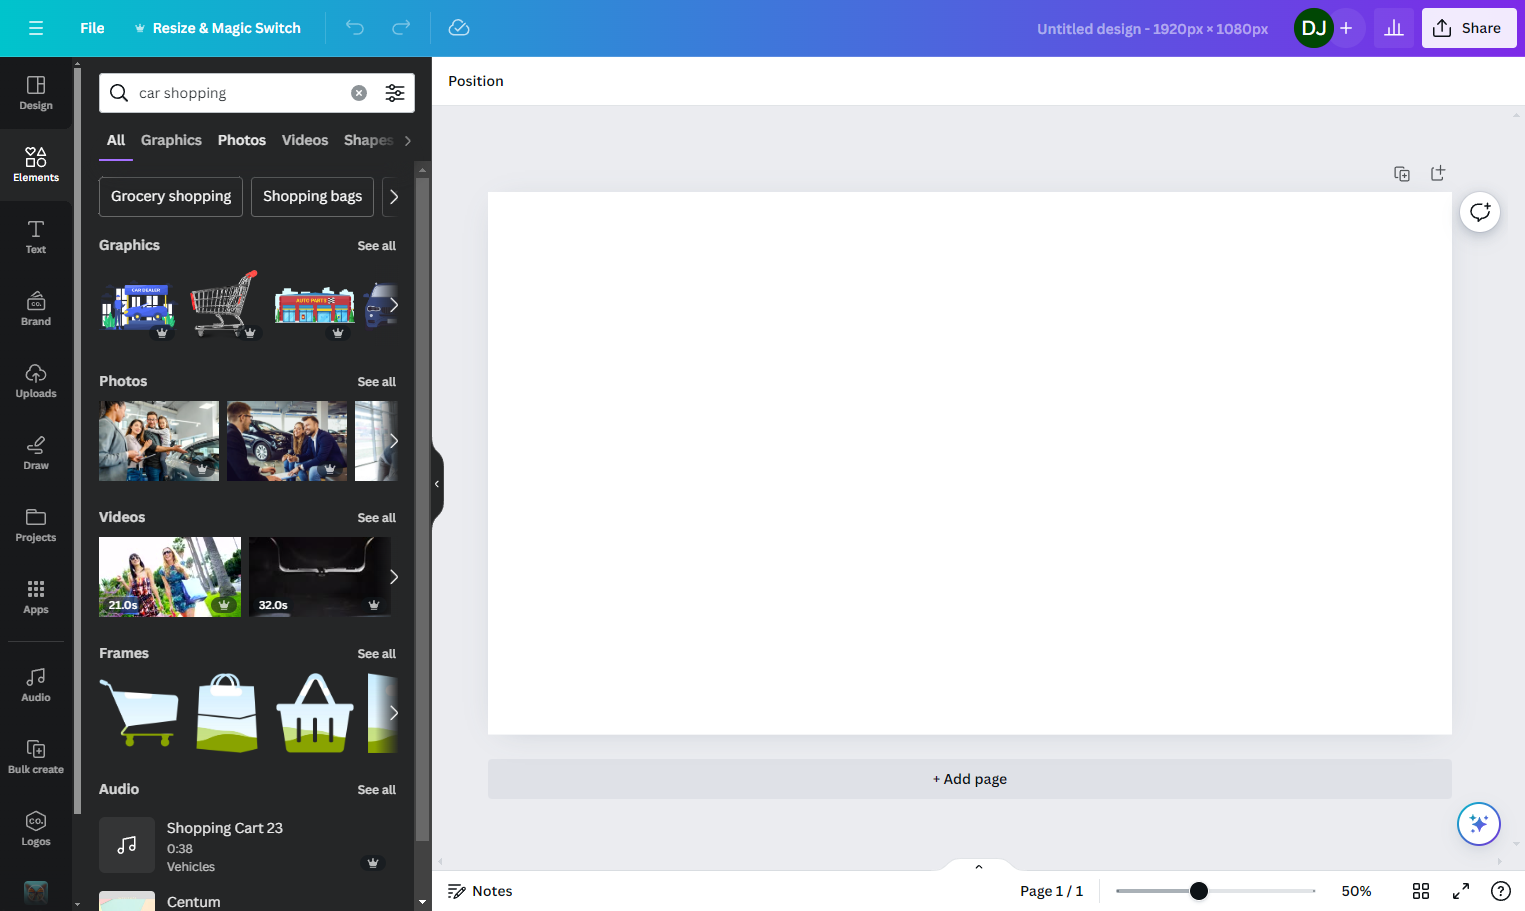Open the search filters icon
1525x911 pixels.
(395, 93)
